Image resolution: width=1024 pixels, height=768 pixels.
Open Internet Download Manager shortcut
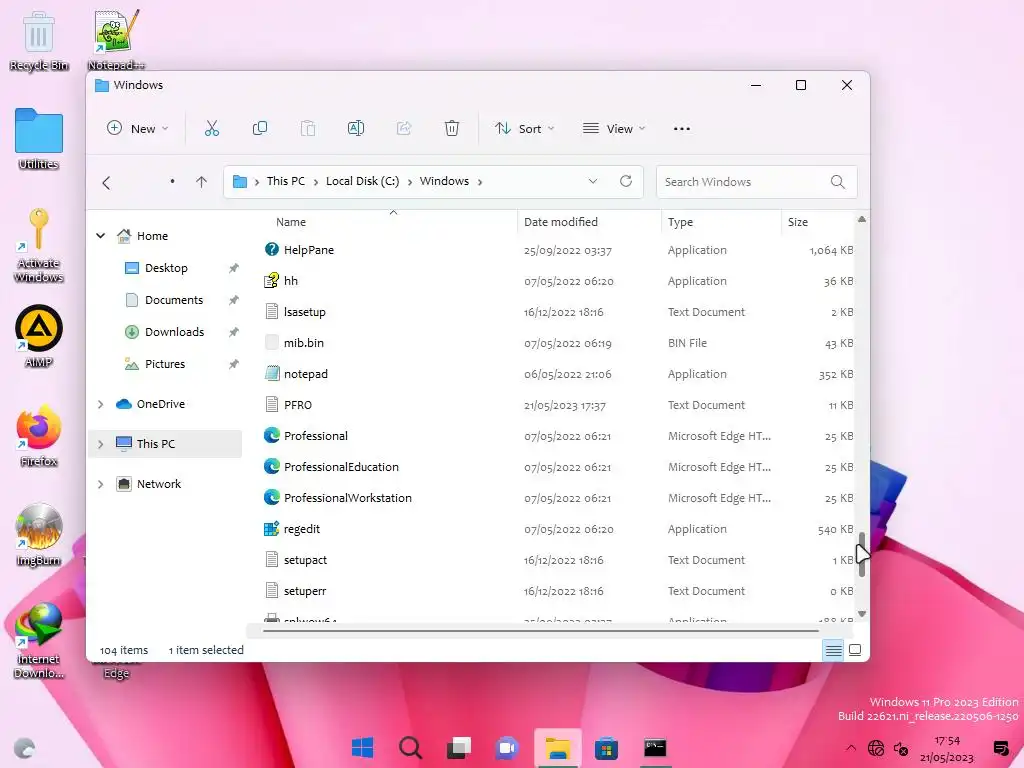[39, 640]
